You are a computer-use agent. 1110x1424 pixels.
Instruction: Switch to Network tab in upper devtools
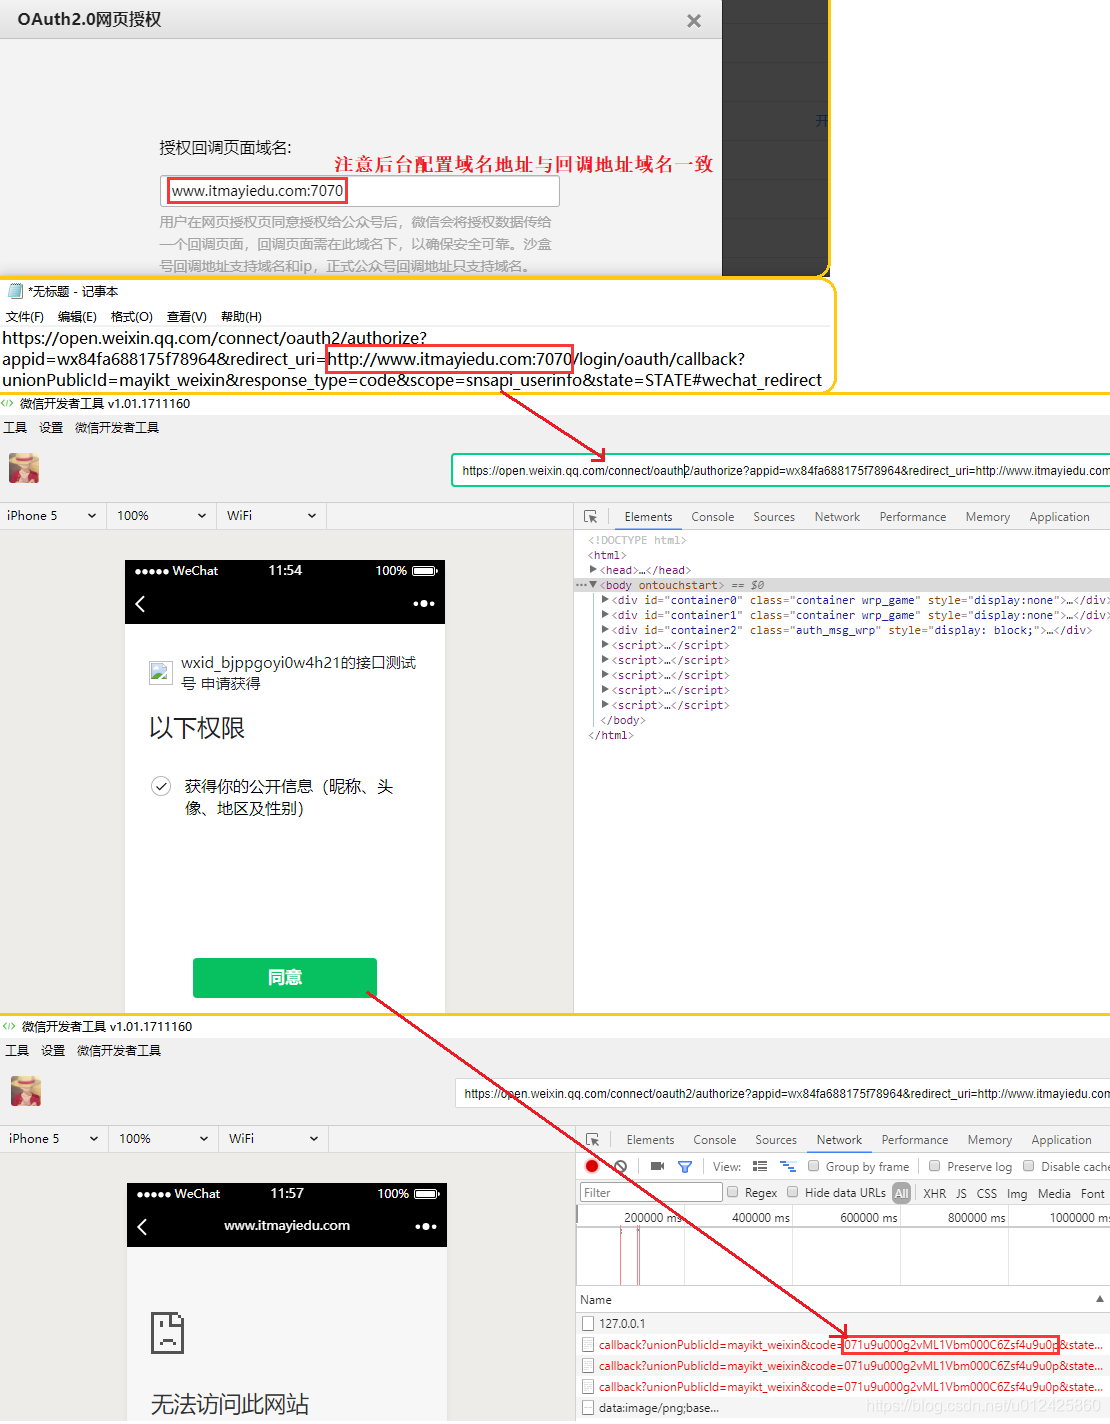837,517
